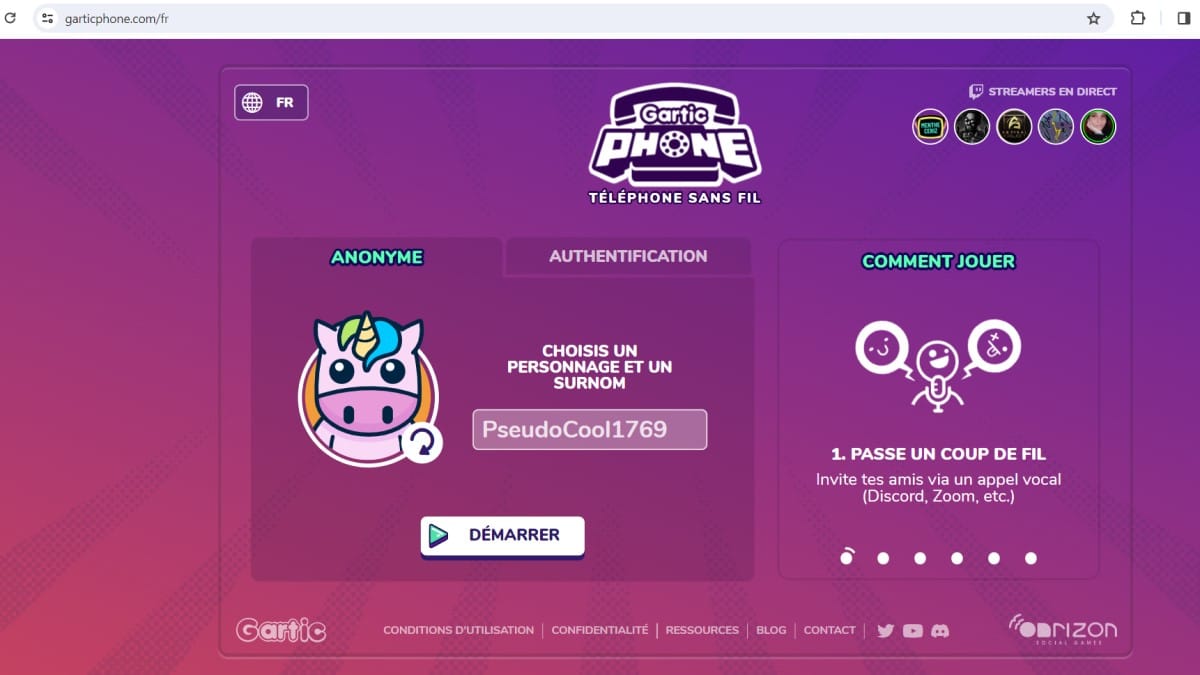1200x675 pixels.
Task: Open the Confidentialité link
Action: coord(600,630)
